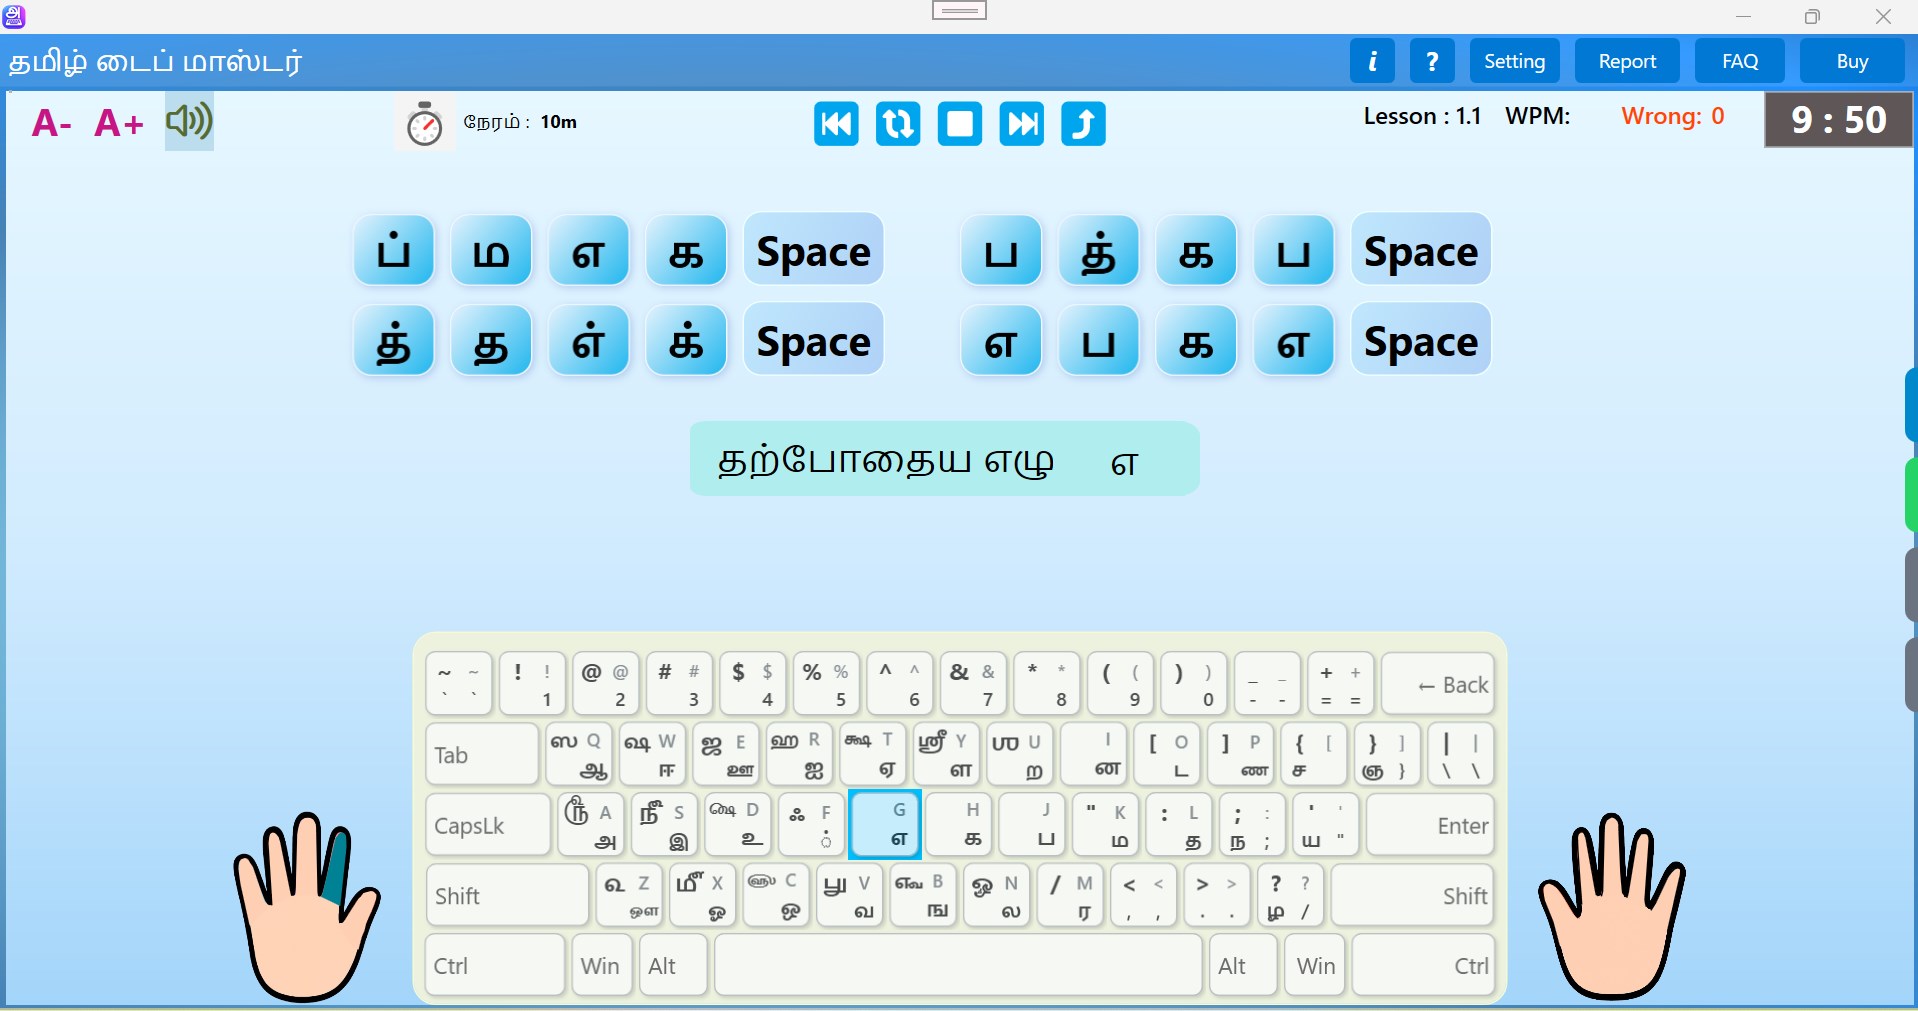Click the 'Lesson : 1.1' label
This screenshot has height=1011, width=1918.
pyautogui.click(x=1422, y=116)
